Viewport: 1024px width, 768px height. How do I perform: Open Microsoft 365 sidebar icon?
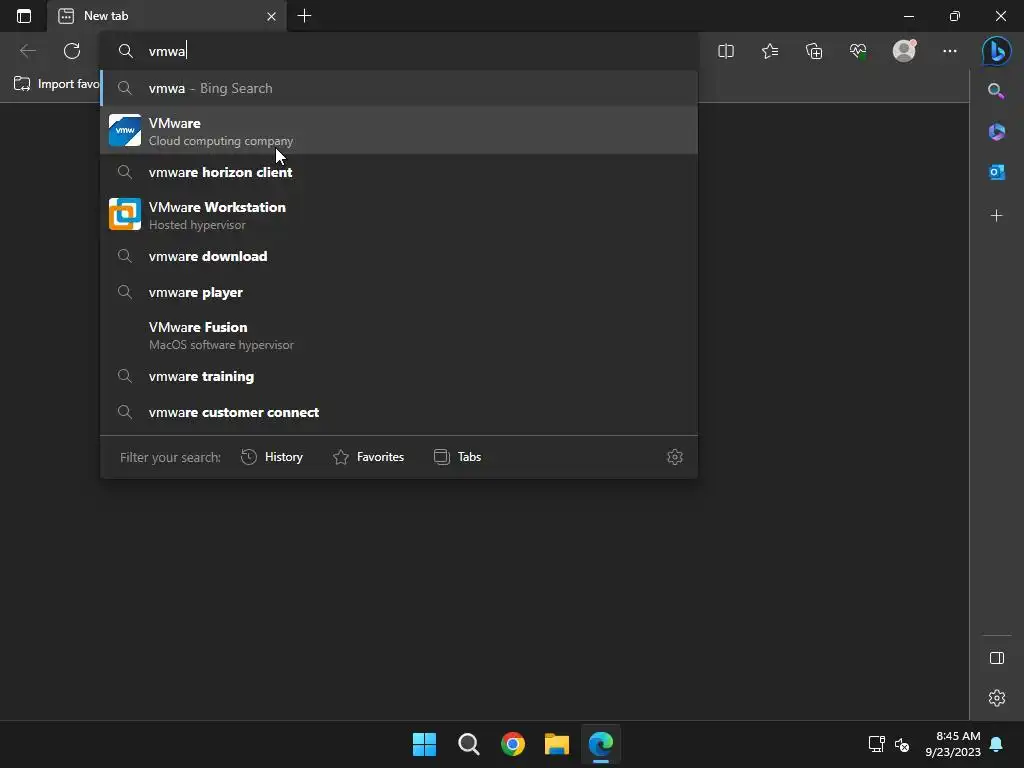[997, 131]
